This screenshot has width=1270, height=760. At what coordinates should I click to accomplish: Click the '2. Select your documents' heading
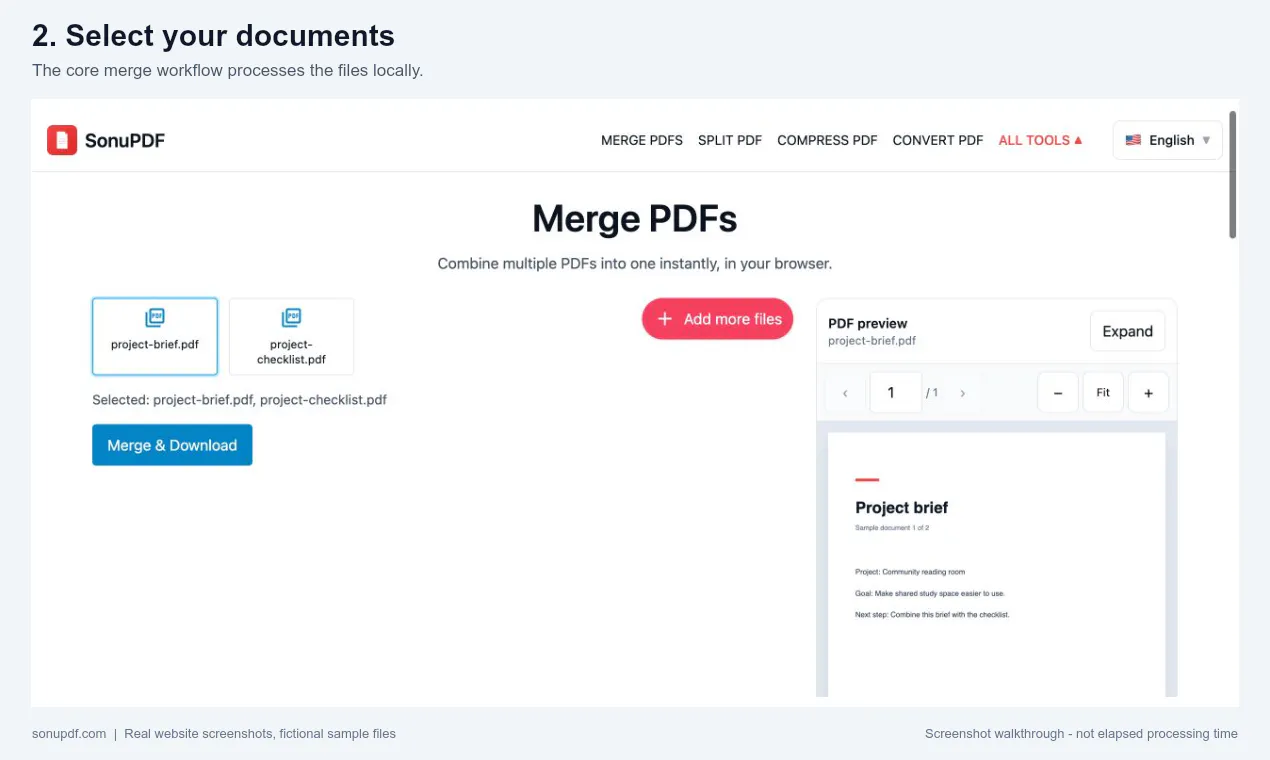pyautogui.click(x=213, y=36)
